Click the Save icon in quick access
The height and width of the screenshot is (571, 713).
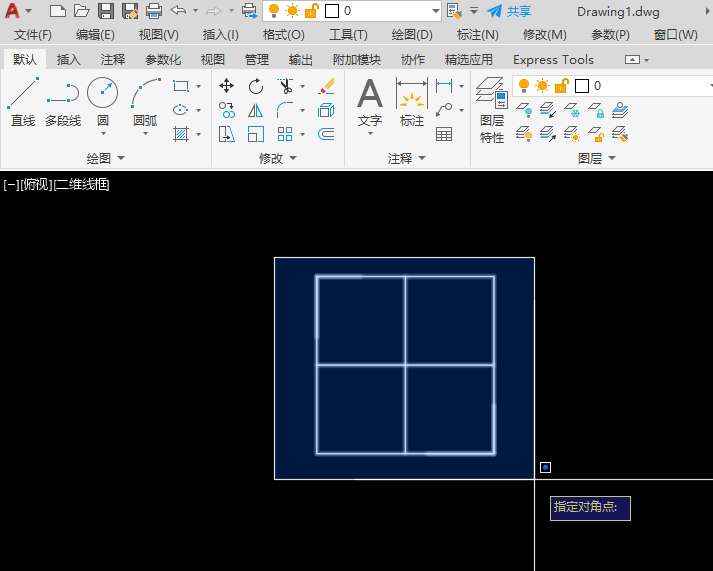tap(105, 11)
